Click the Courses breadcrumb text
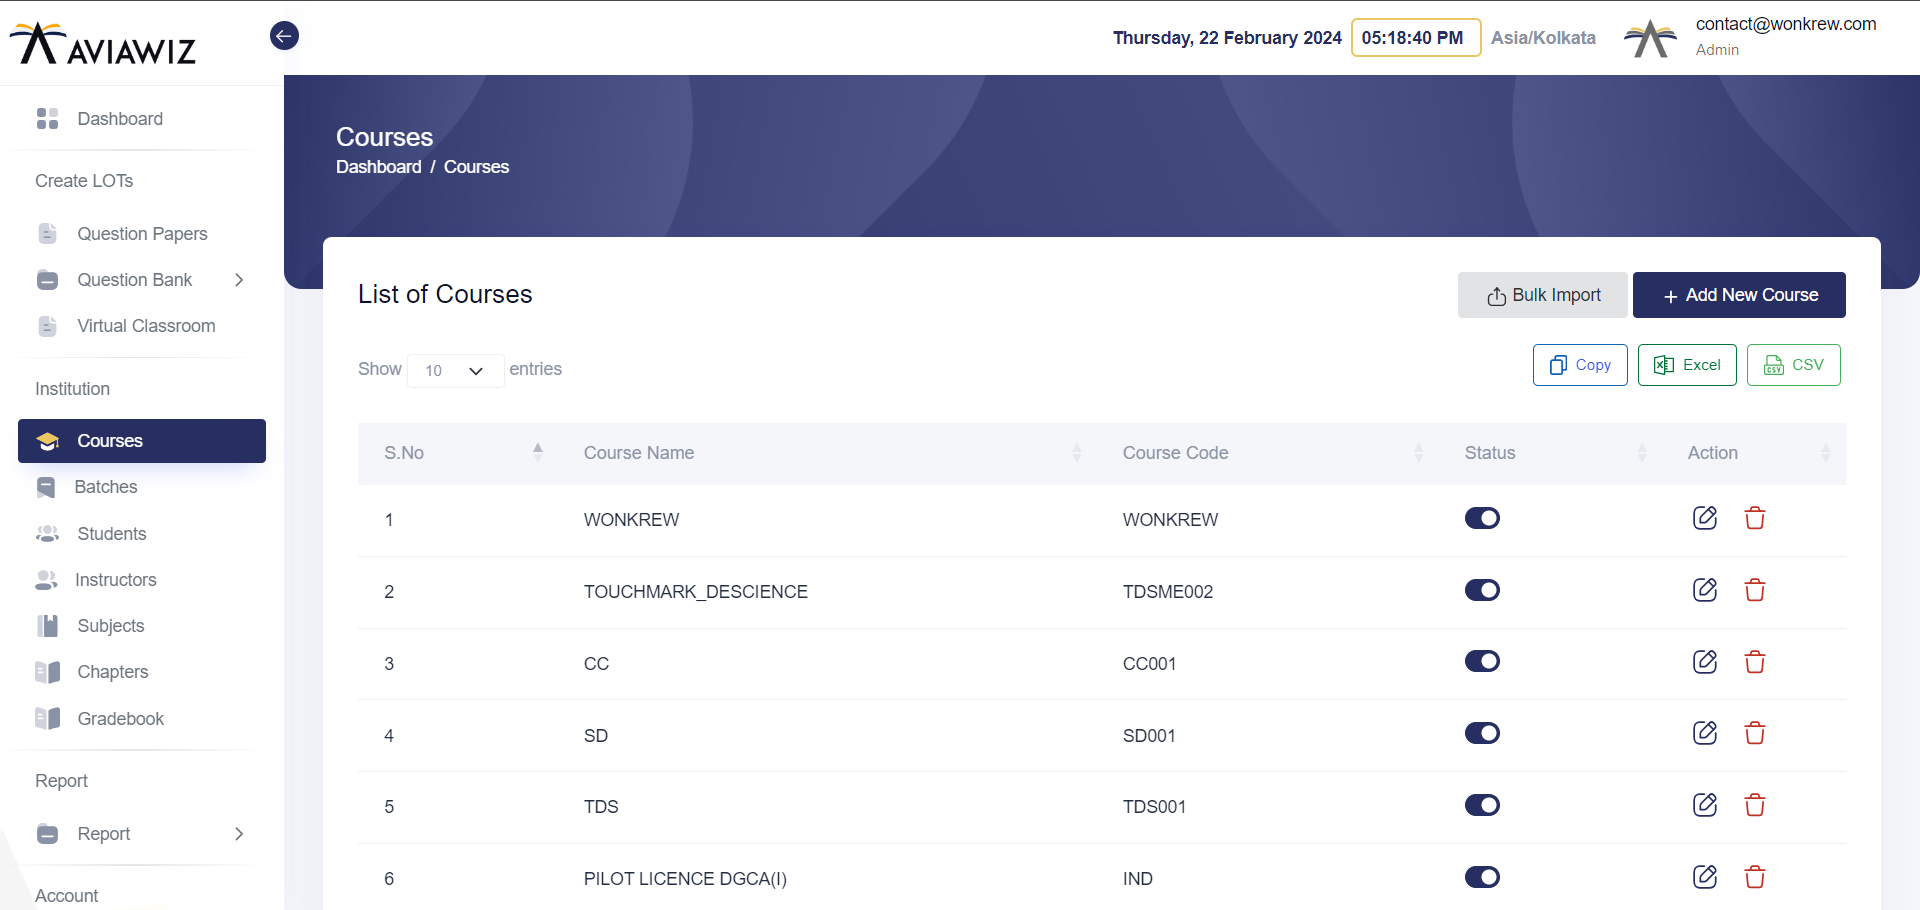The width and height of the screenshot is (1920, 910). (x=476, y=167)
